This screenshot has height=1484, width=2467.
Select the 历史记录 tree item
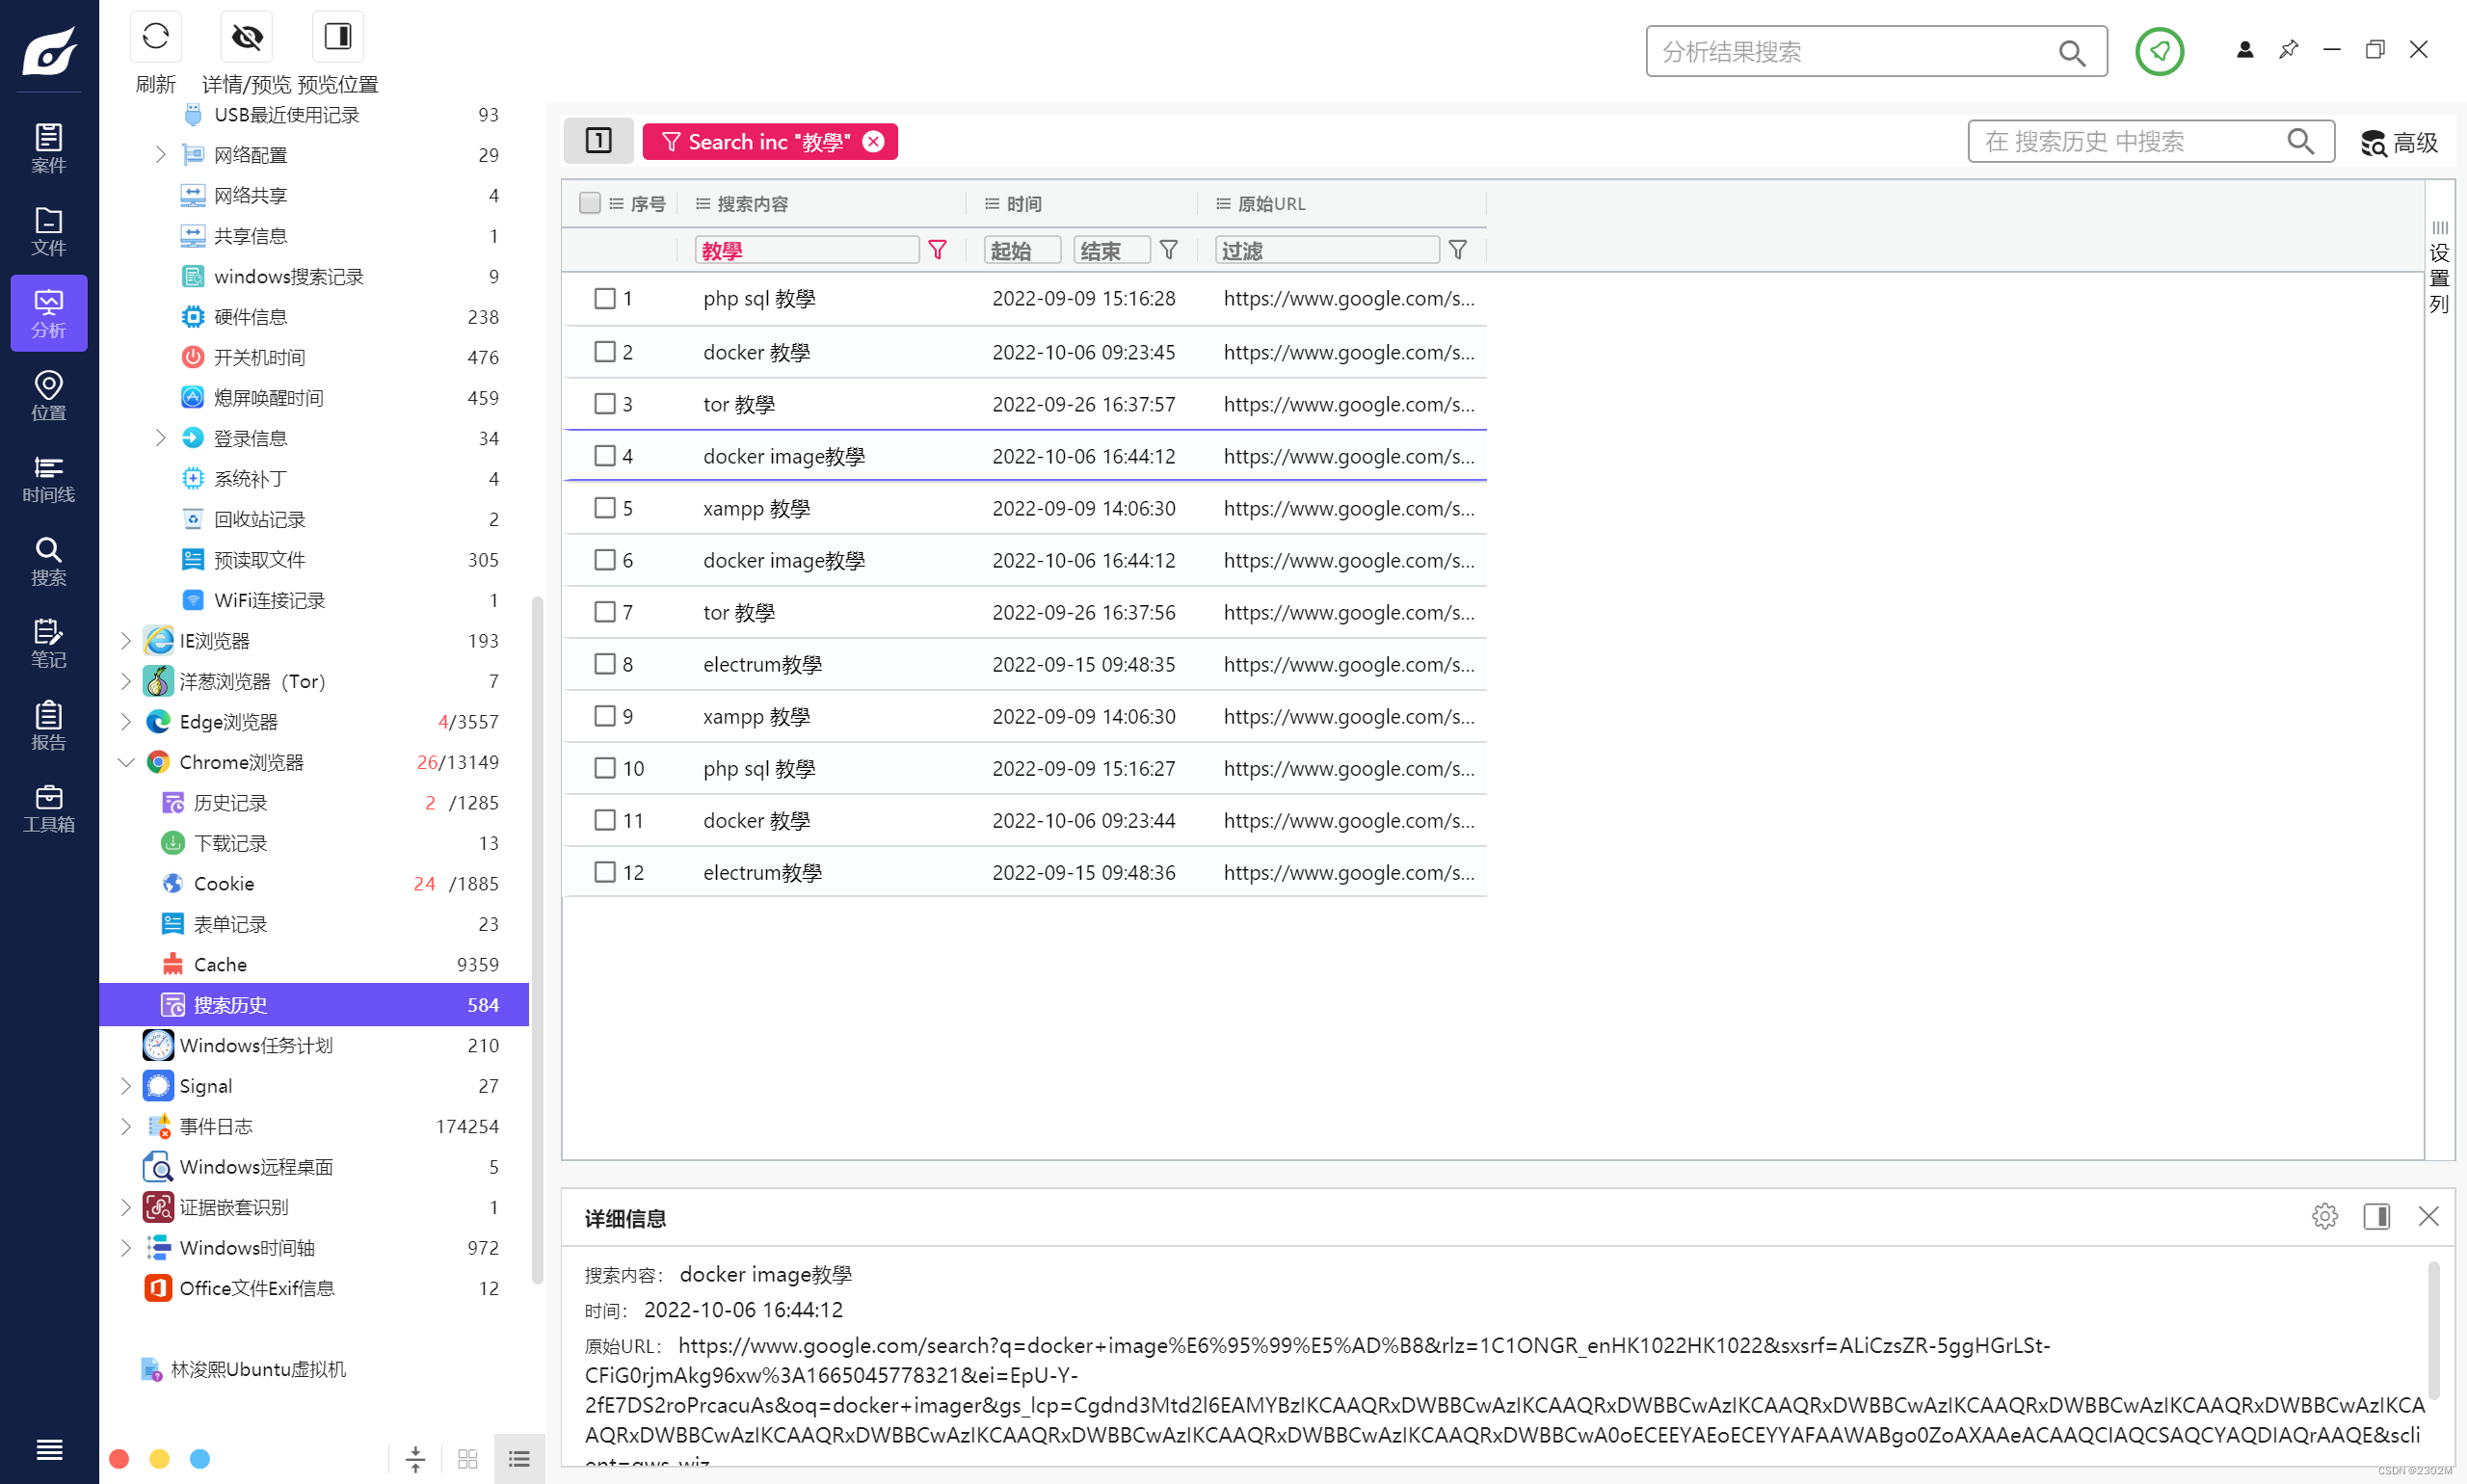[x=230, y=803]
